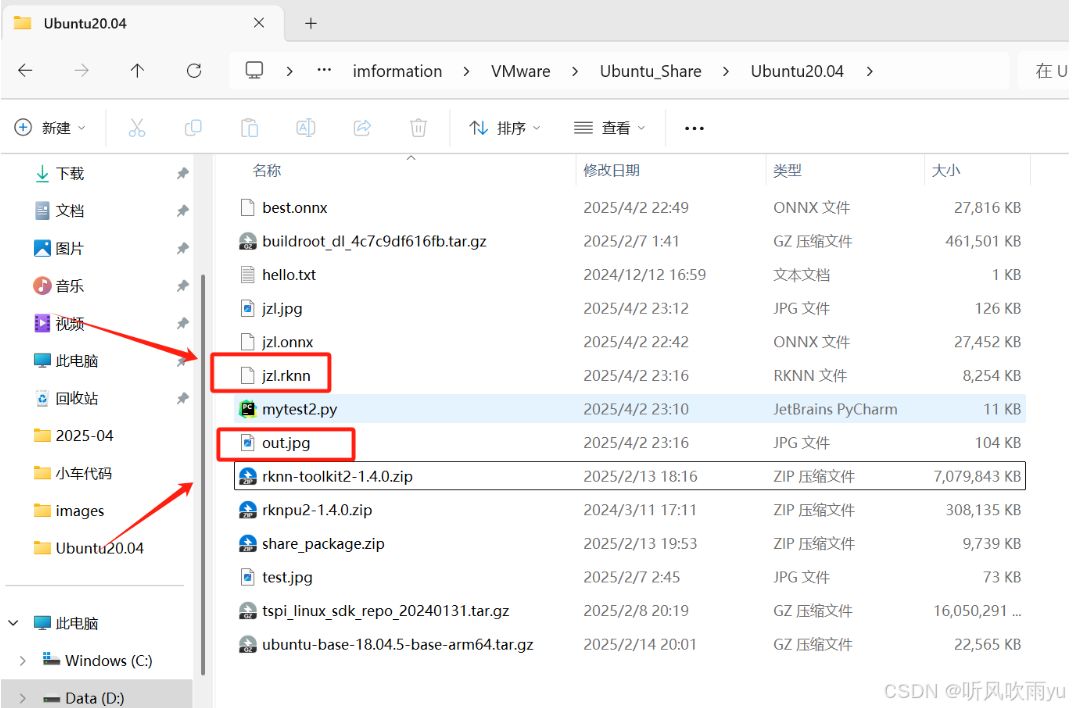Click the Refresh button in navigation bar
1077x708 pixels.
[x=194, y=71]
